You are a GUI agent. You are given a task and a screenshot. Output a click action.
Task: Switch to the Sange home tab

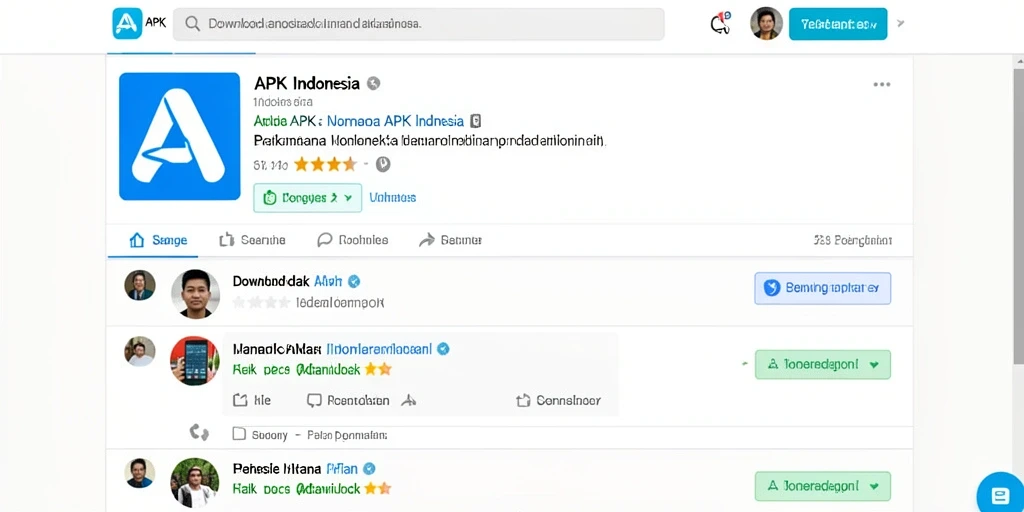[159, 240]
